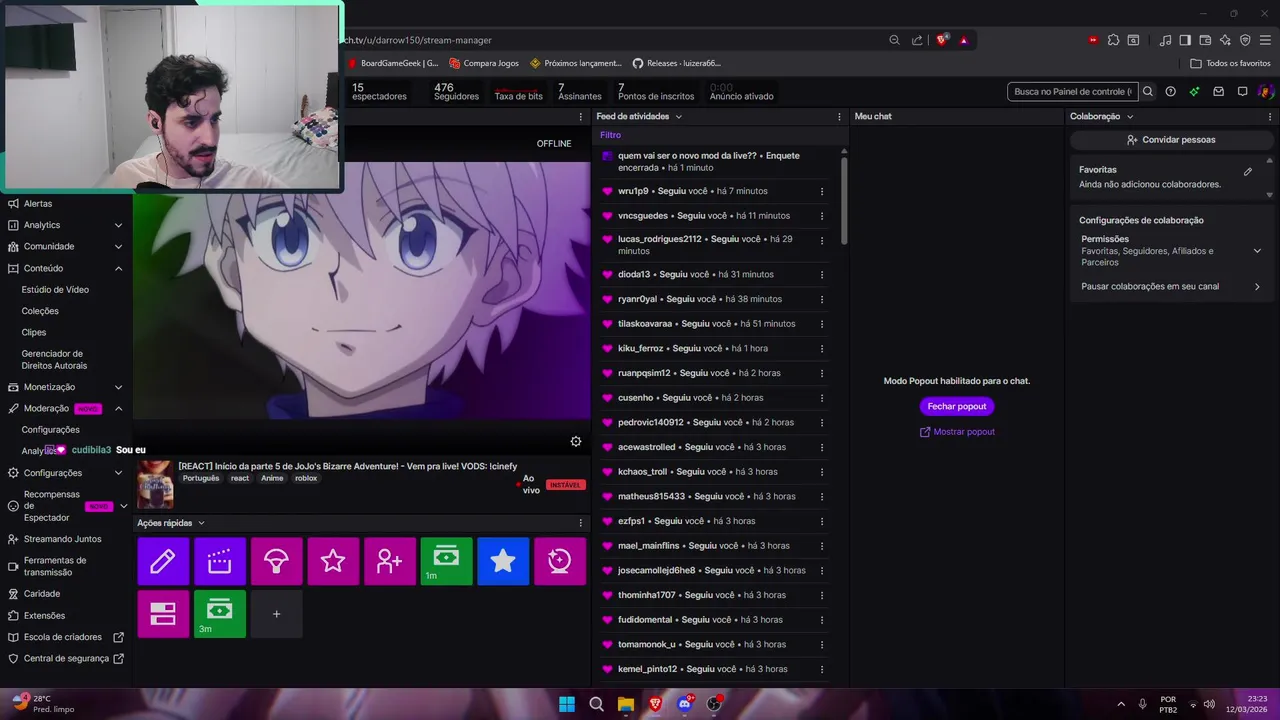Click the clapperboard clip quick action tile
1280x720 pixels.
pos(219,561)
